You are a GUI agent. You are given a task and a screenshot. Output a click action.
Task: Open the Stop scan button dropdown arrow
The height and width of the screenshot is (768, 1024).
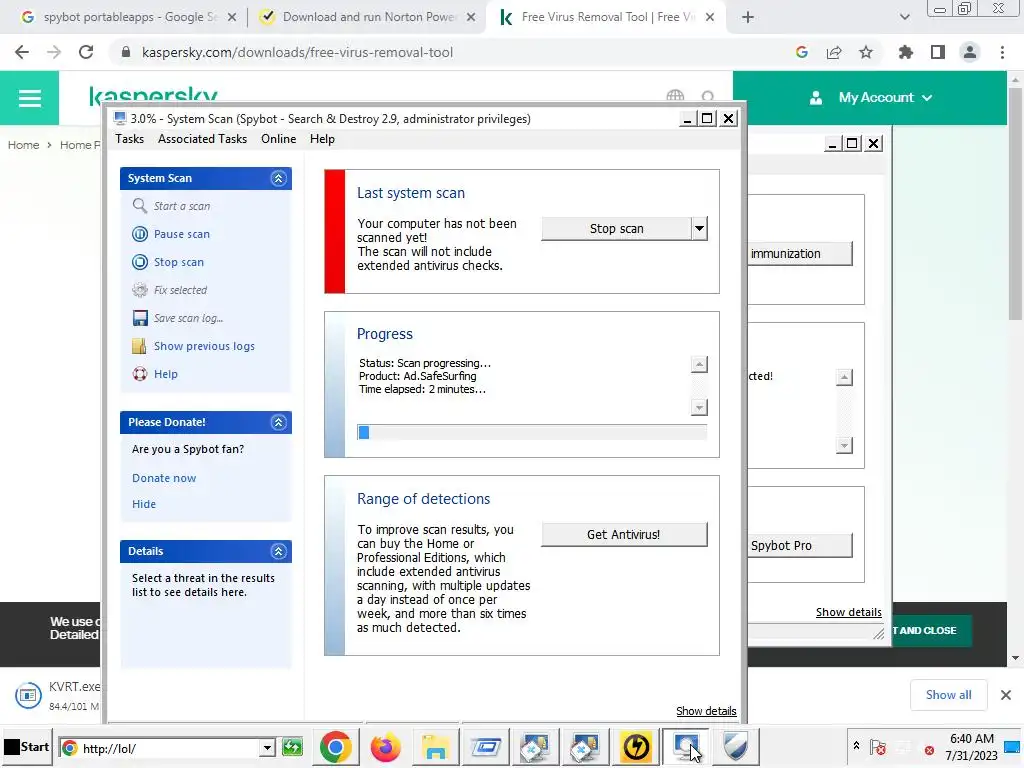[699, 229]
